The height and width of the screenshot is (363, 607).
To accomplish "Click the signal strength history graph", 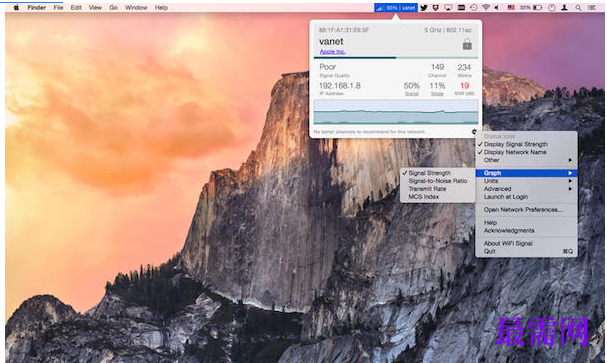I will point(396,112).
